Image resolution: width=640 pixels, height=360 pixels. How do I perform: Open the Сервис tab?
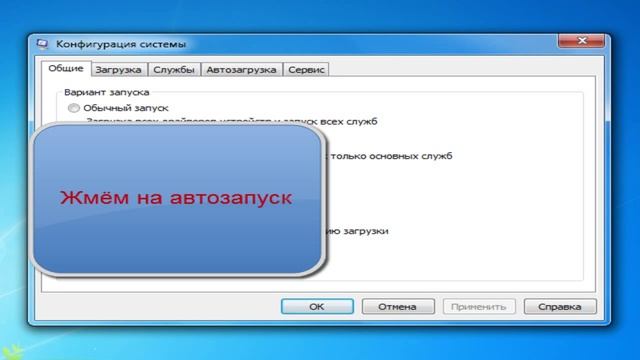click(306, 70)
